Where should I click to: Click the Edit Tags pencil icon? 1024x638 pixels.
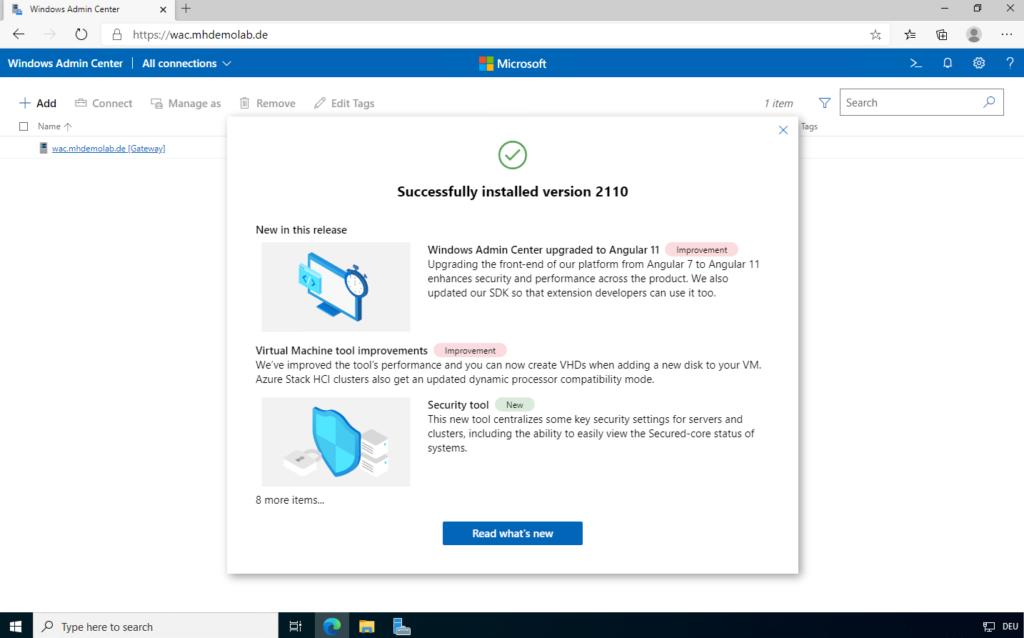click(x=318, y=102)
